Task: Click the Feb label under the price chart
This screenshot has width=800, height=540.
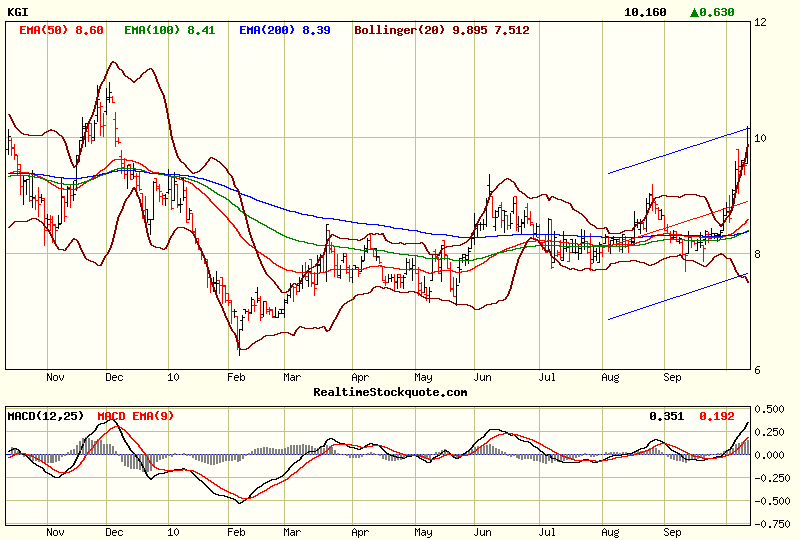Action: pos(236,377)
